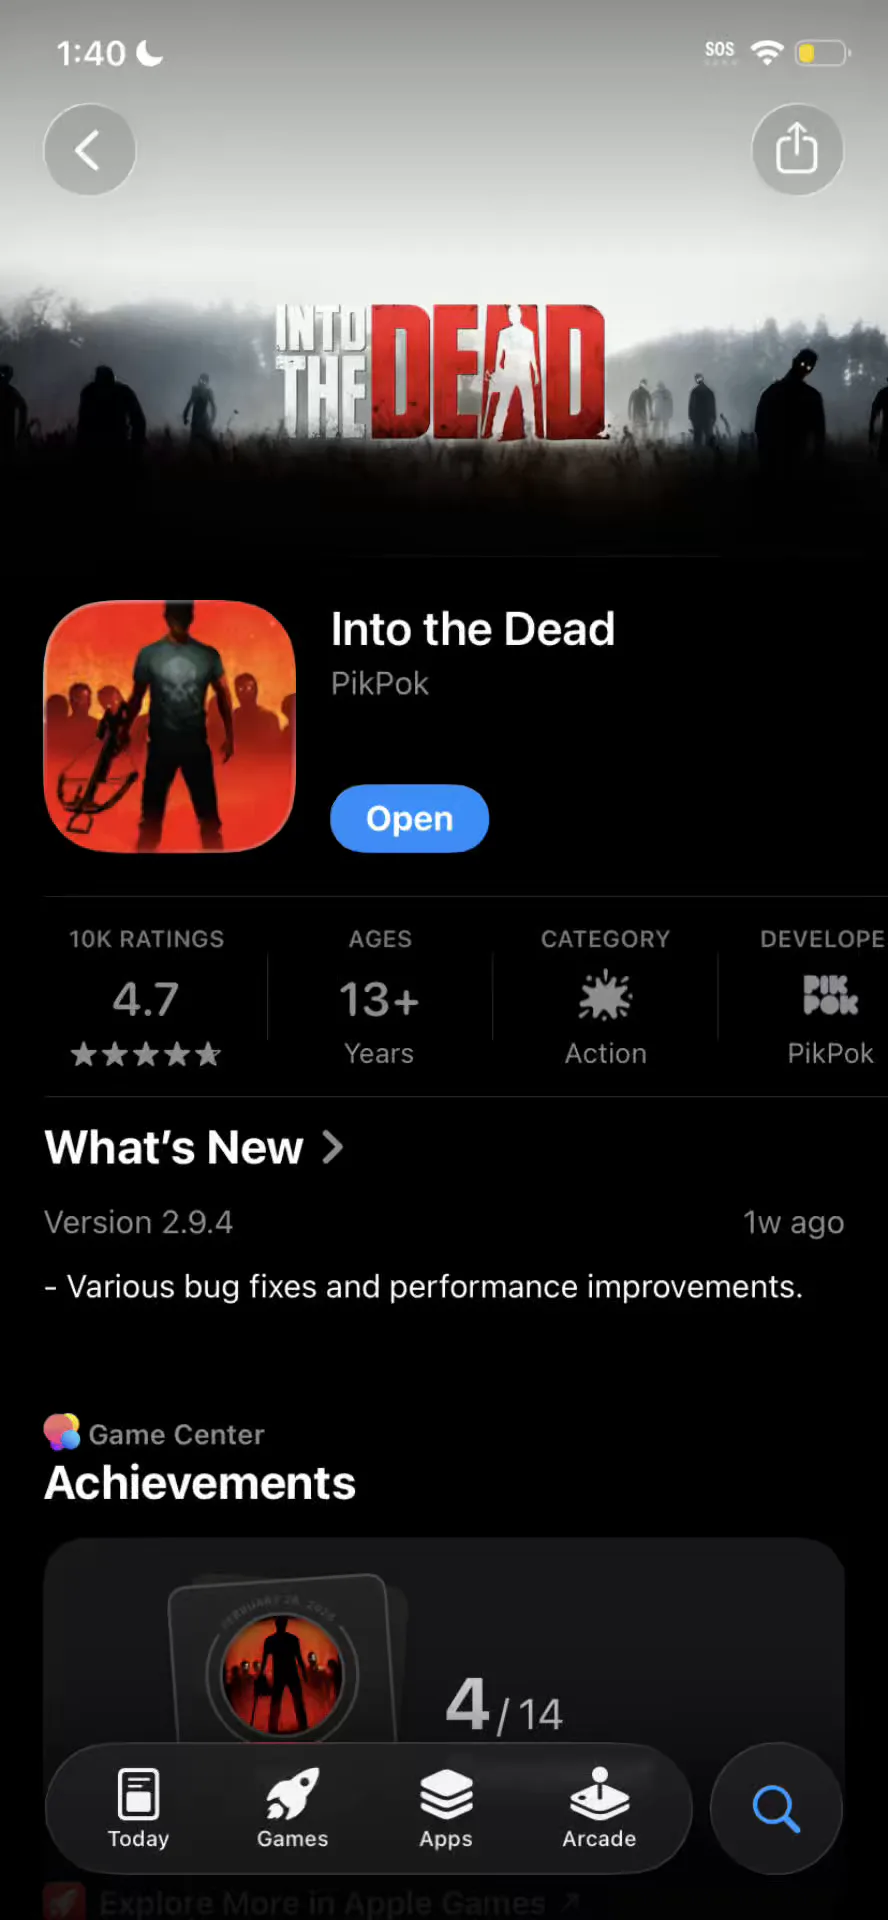Tap the PikPok developer logo
888x1920 pixels.
point(830,995)
